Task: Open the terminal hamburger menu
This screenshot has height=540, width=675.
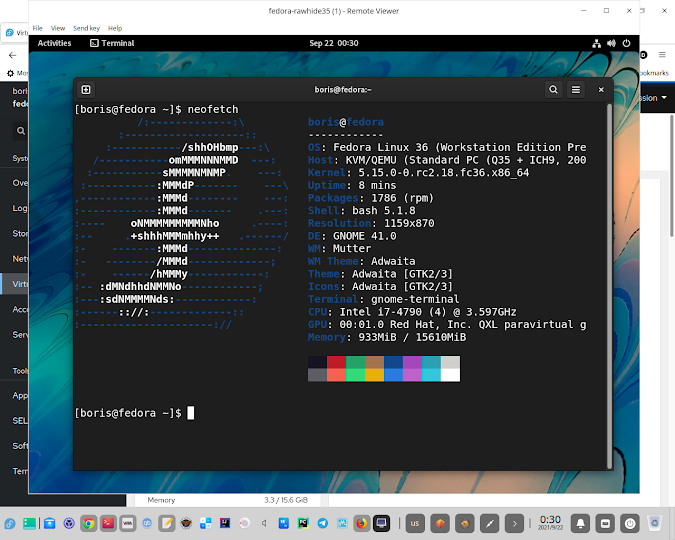Action: click(x=576, y=90)
